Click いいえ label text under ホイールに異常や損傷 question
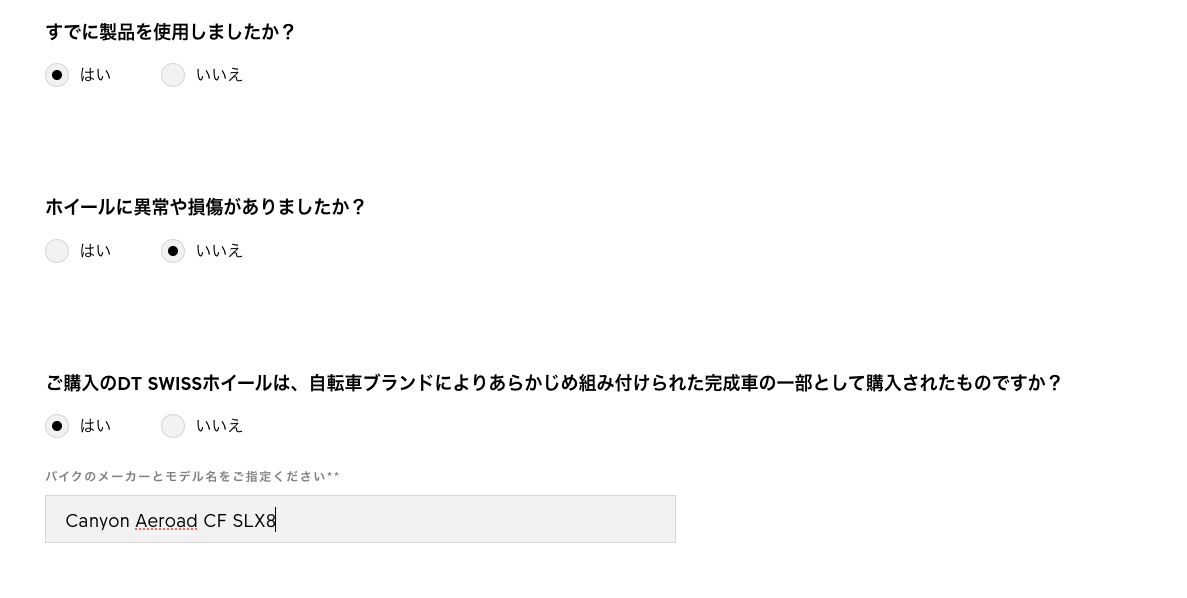 click(x=219, y=251)
